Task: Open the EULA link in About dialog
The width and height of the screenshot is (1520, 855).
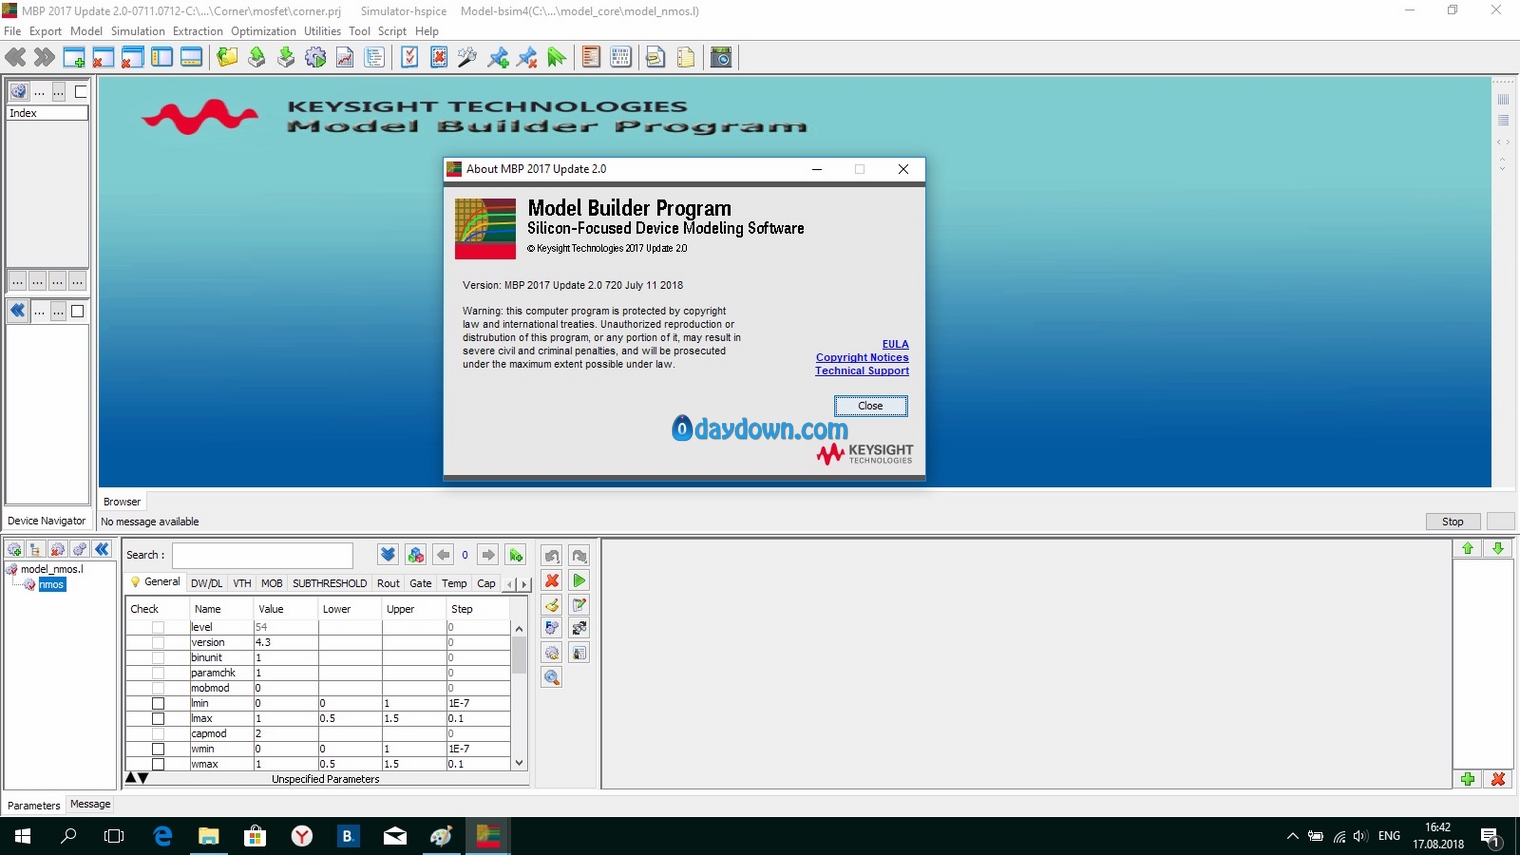Action: pos(895,344)
